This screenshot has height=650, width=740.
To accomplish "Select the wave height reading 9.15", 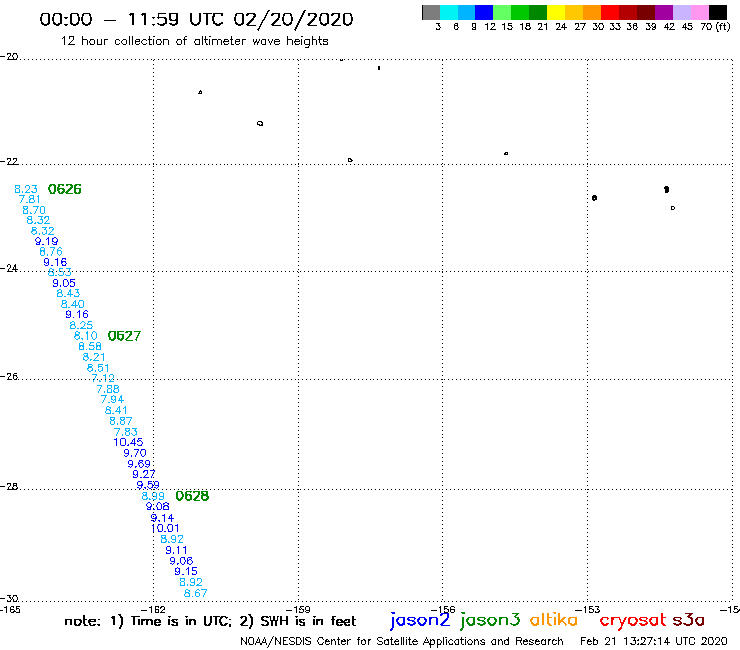I will (186, 571).
